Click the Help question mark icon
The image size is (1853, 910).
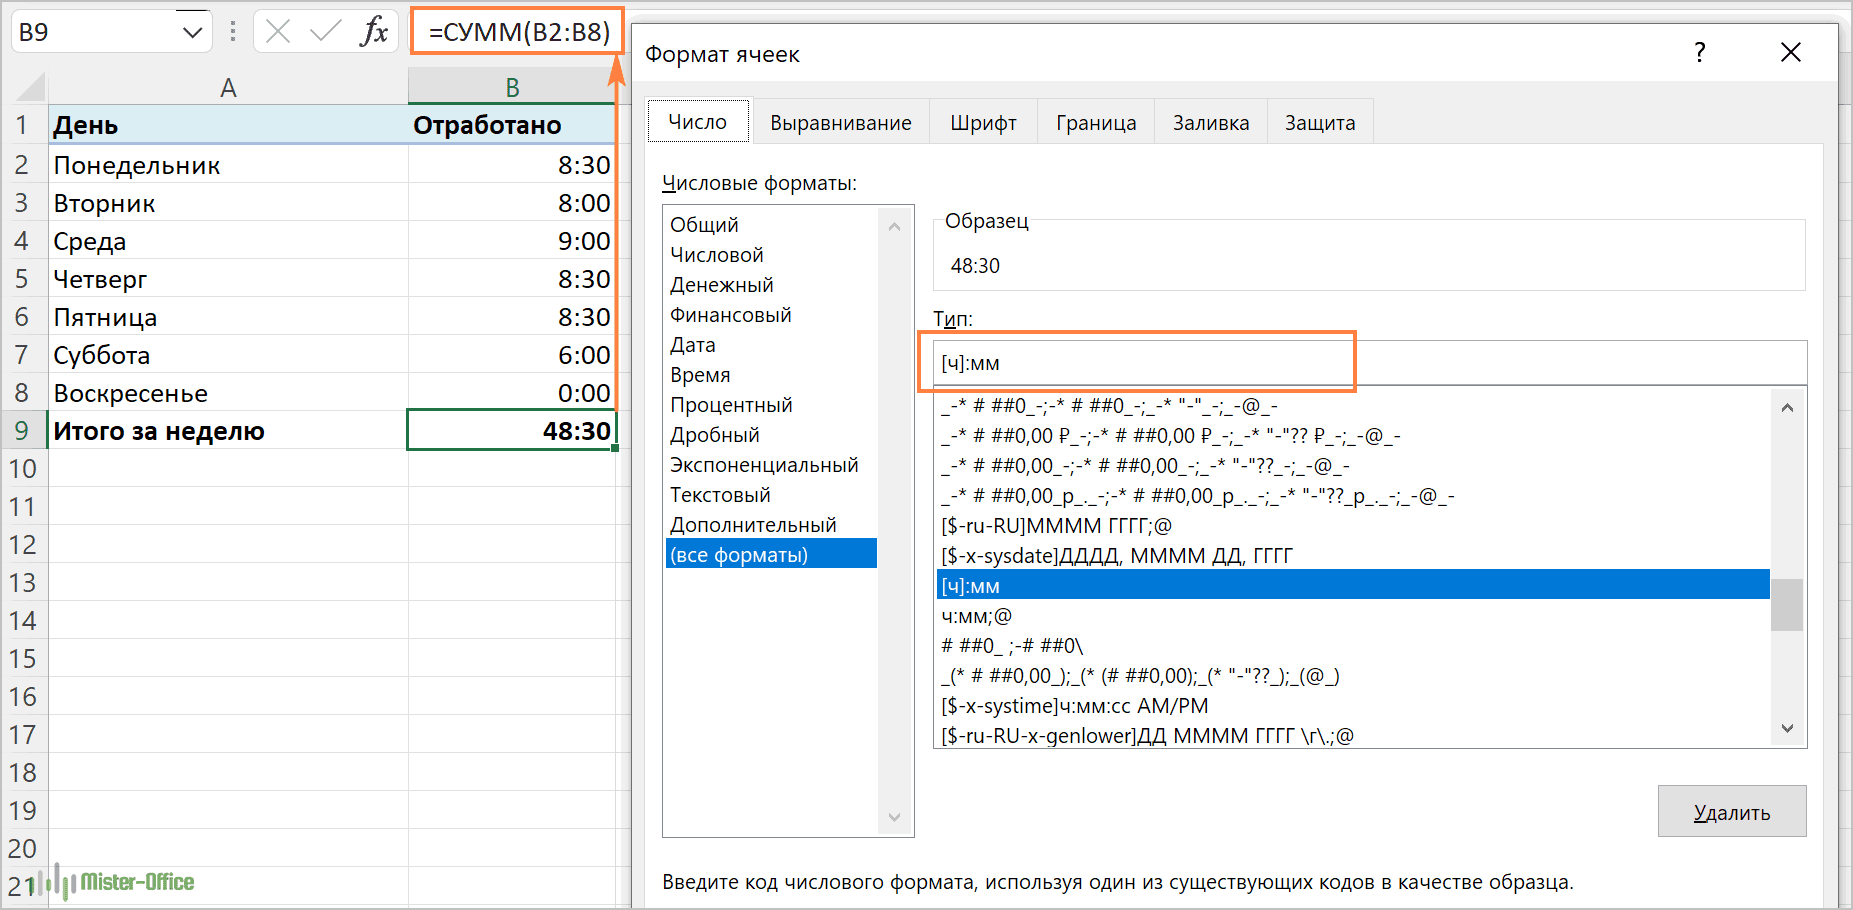coord(1699,53)
